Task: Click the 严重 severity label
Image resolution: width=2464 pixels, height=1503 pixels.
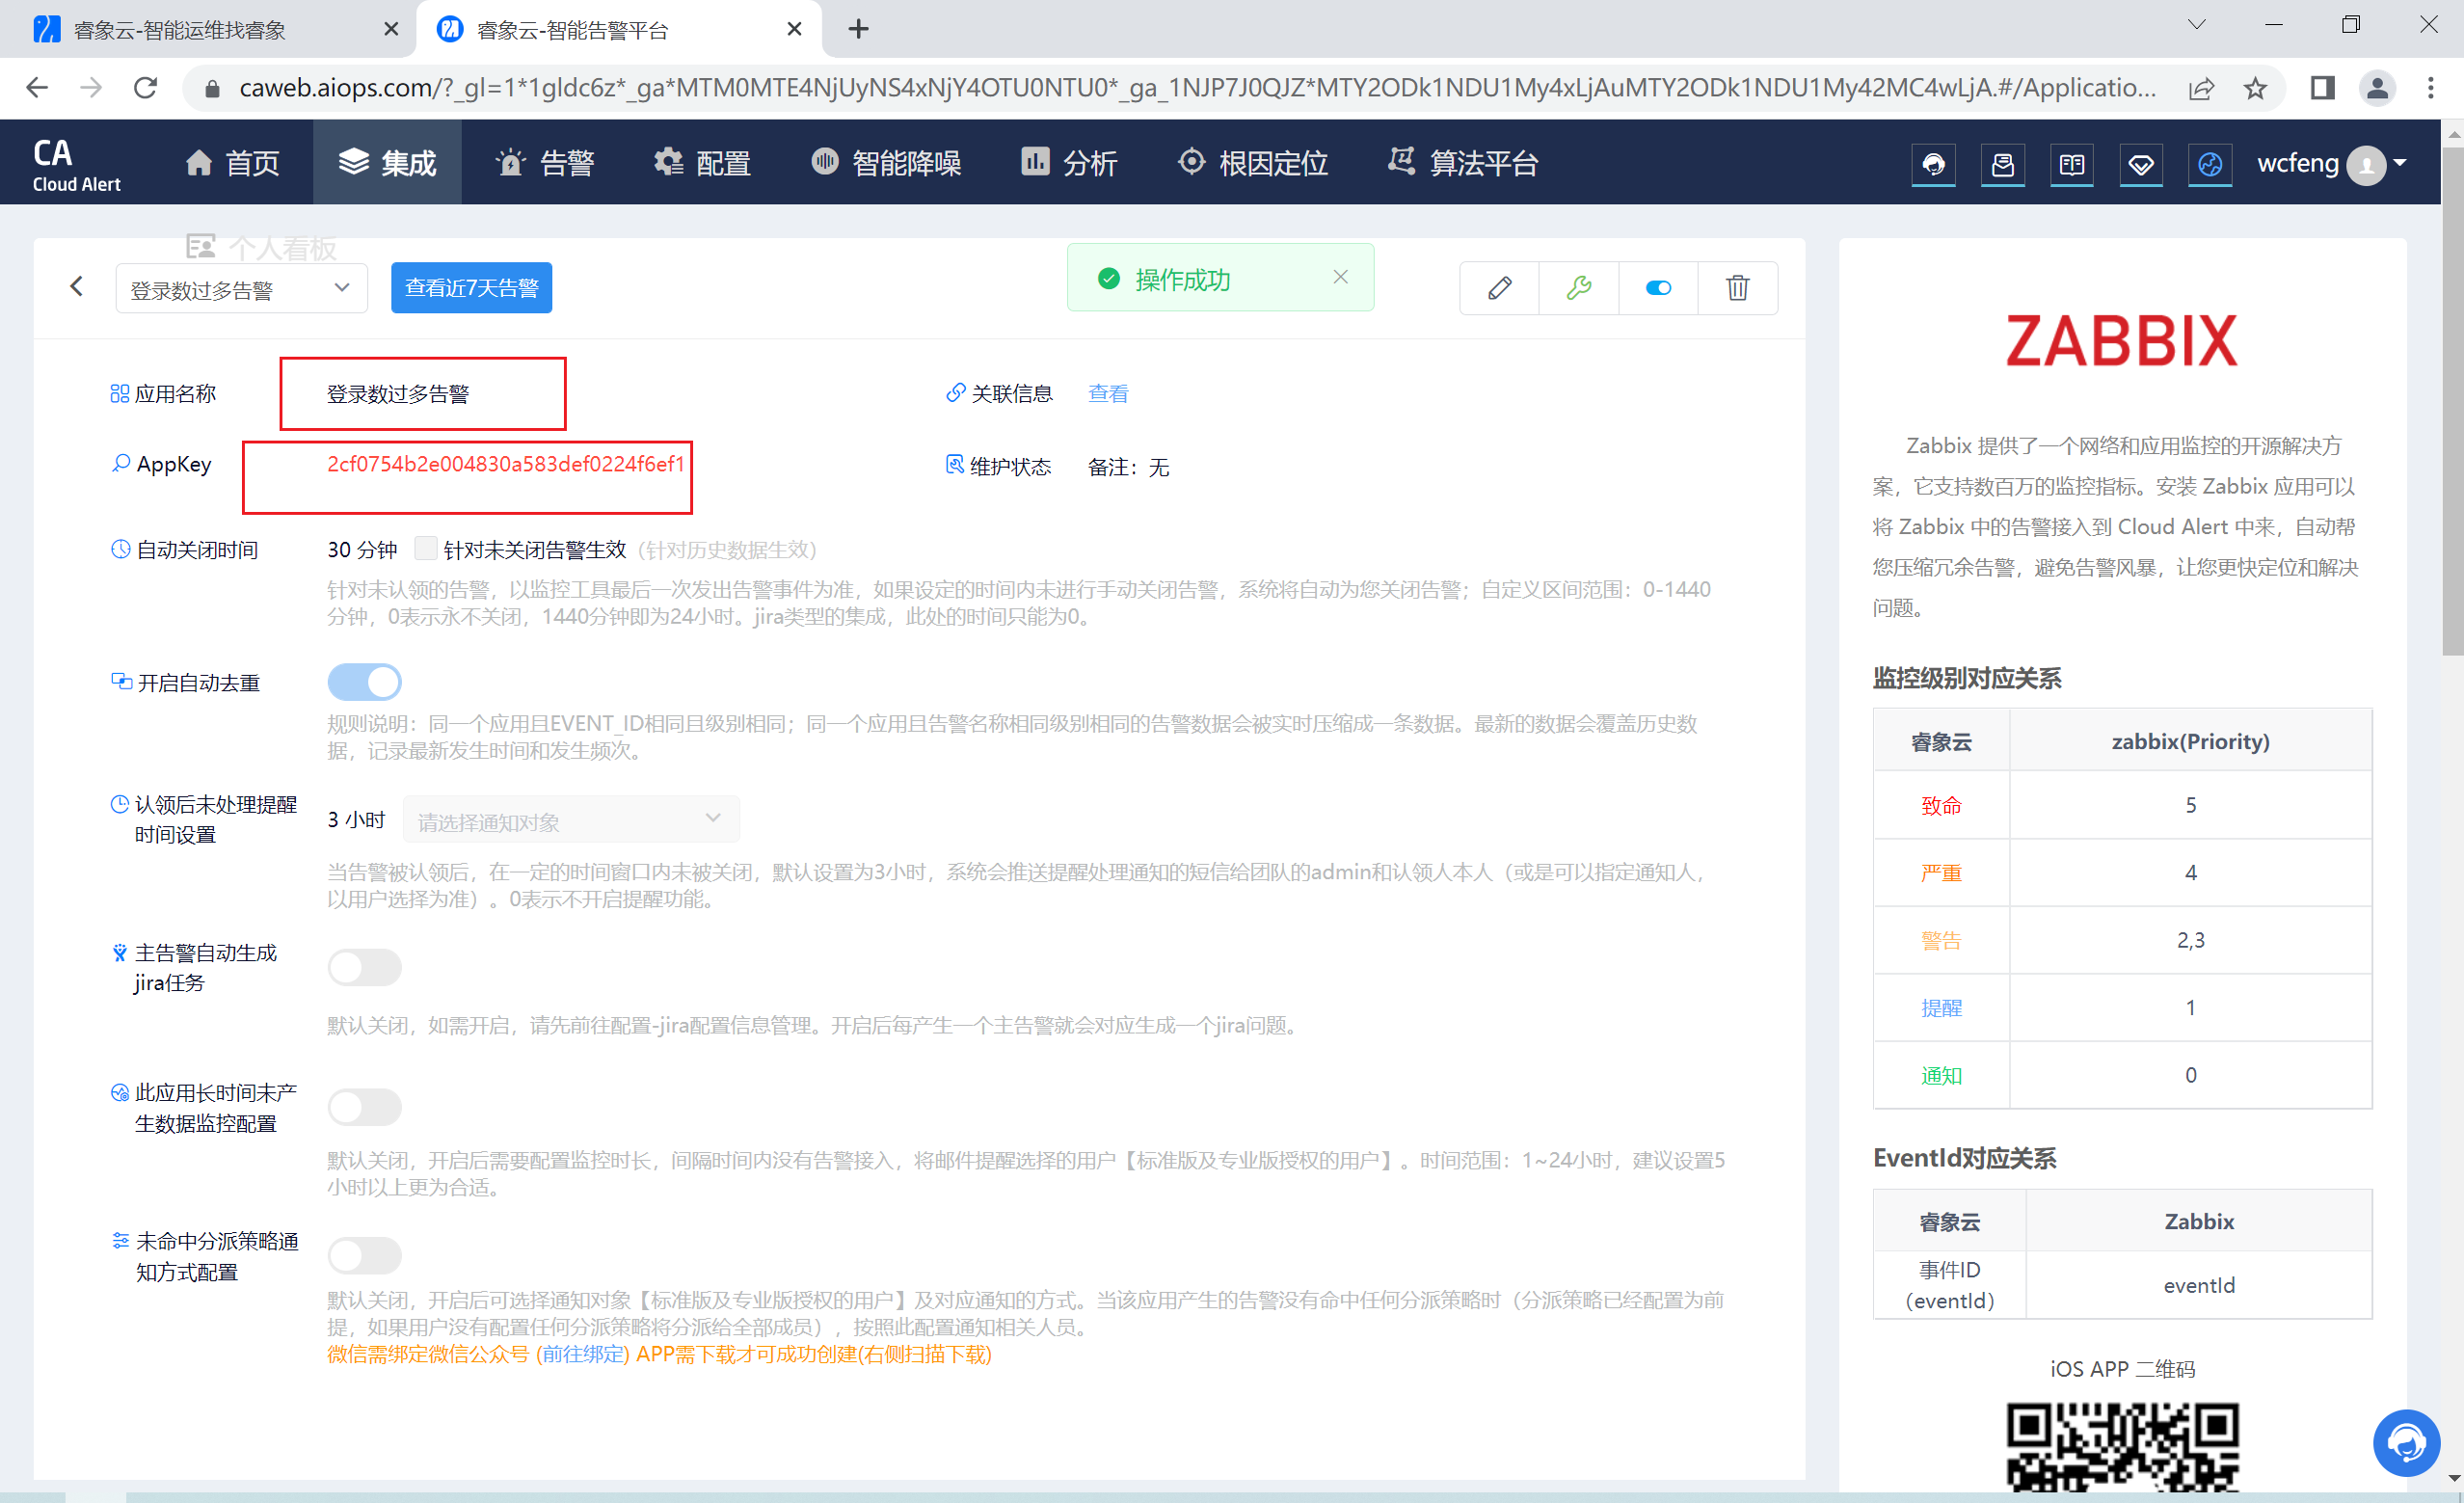Action: coord(1941,873)
